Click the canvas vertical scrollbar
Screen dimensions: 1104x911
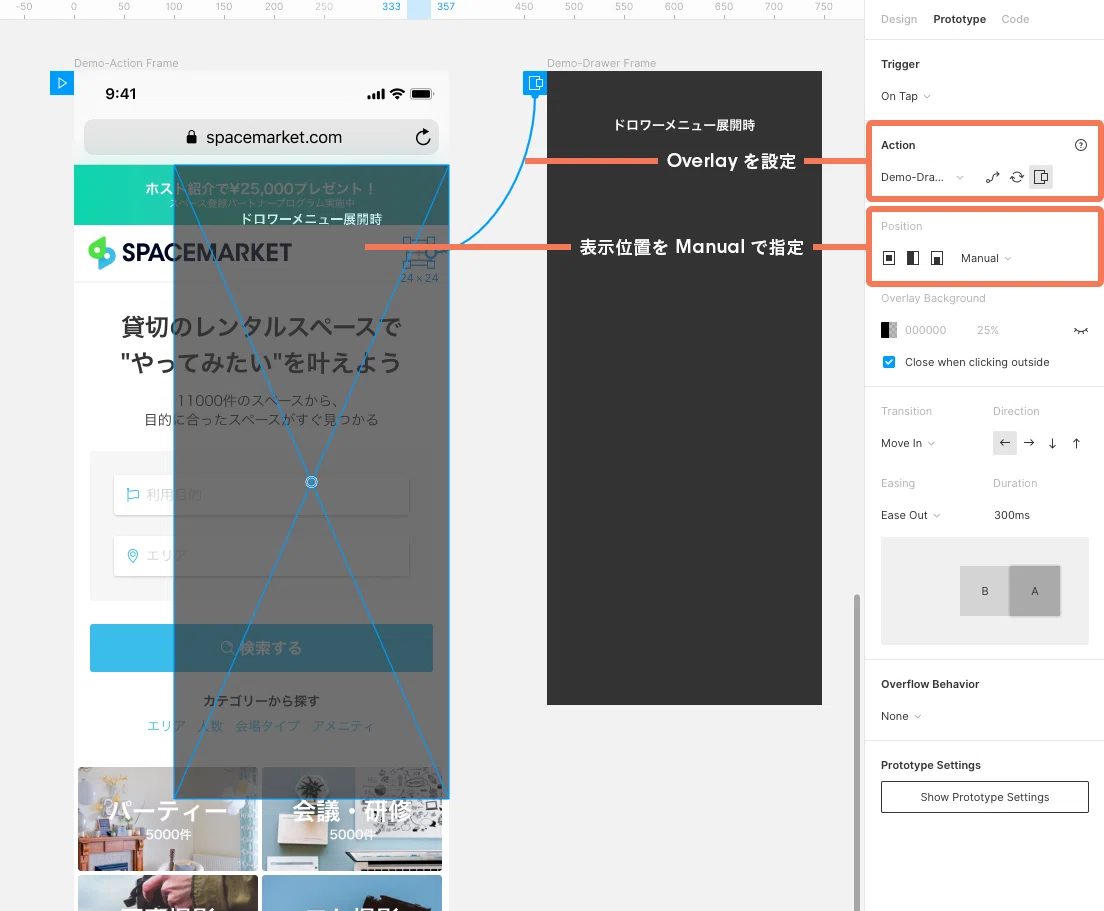coord(857,752)
